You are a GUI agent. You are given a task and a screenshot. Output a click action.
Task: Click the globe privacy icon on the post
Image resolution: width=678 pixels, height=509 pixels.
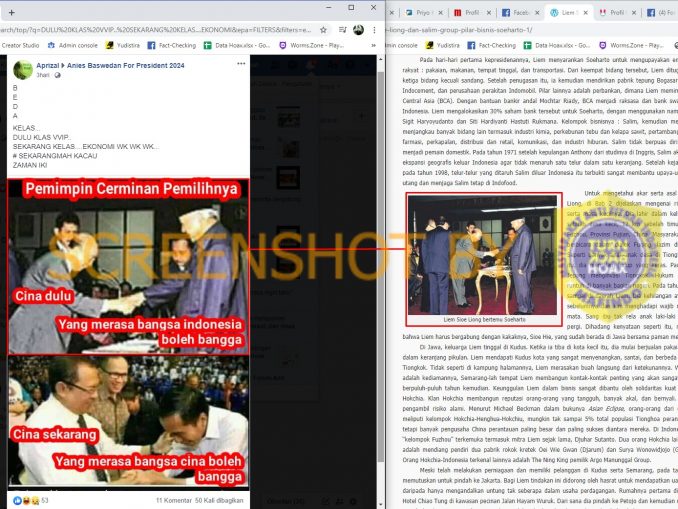click(x=58, y=75)
